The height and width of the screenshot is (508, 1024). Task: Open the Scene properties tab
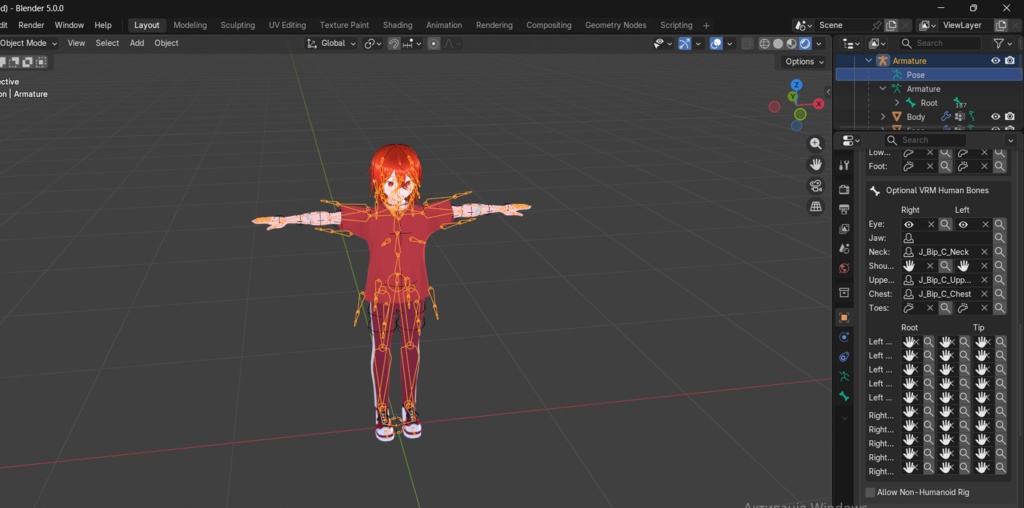[844, 249]
